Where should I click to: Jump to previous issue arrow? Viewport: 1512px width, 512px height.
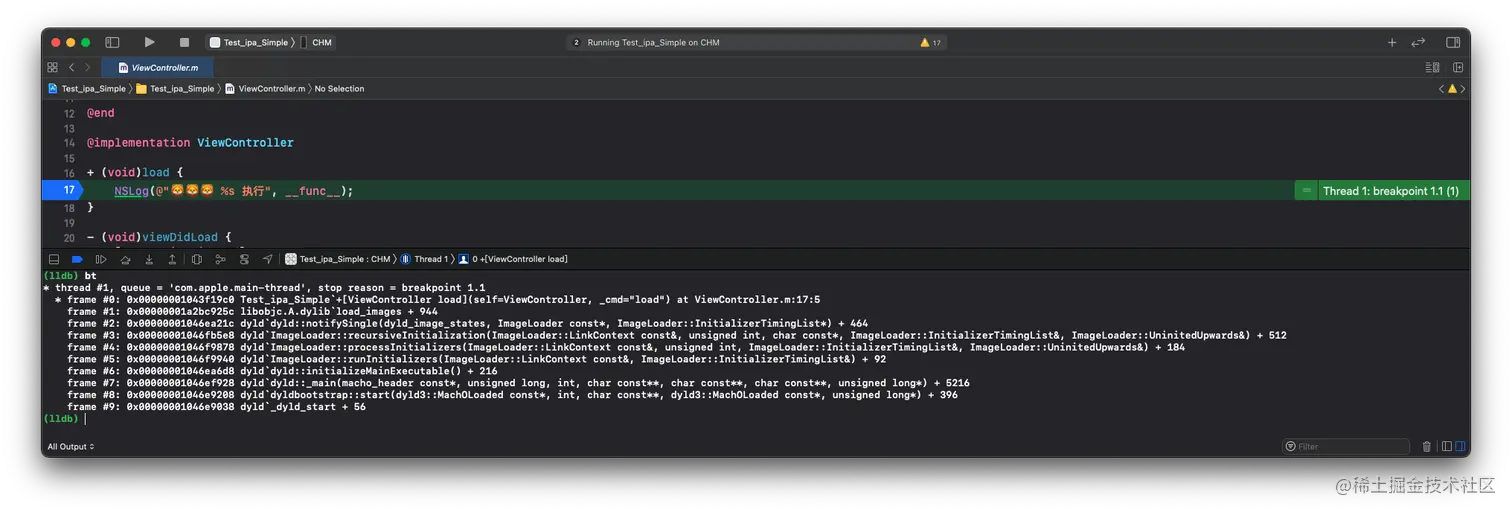coord(1441,89)
